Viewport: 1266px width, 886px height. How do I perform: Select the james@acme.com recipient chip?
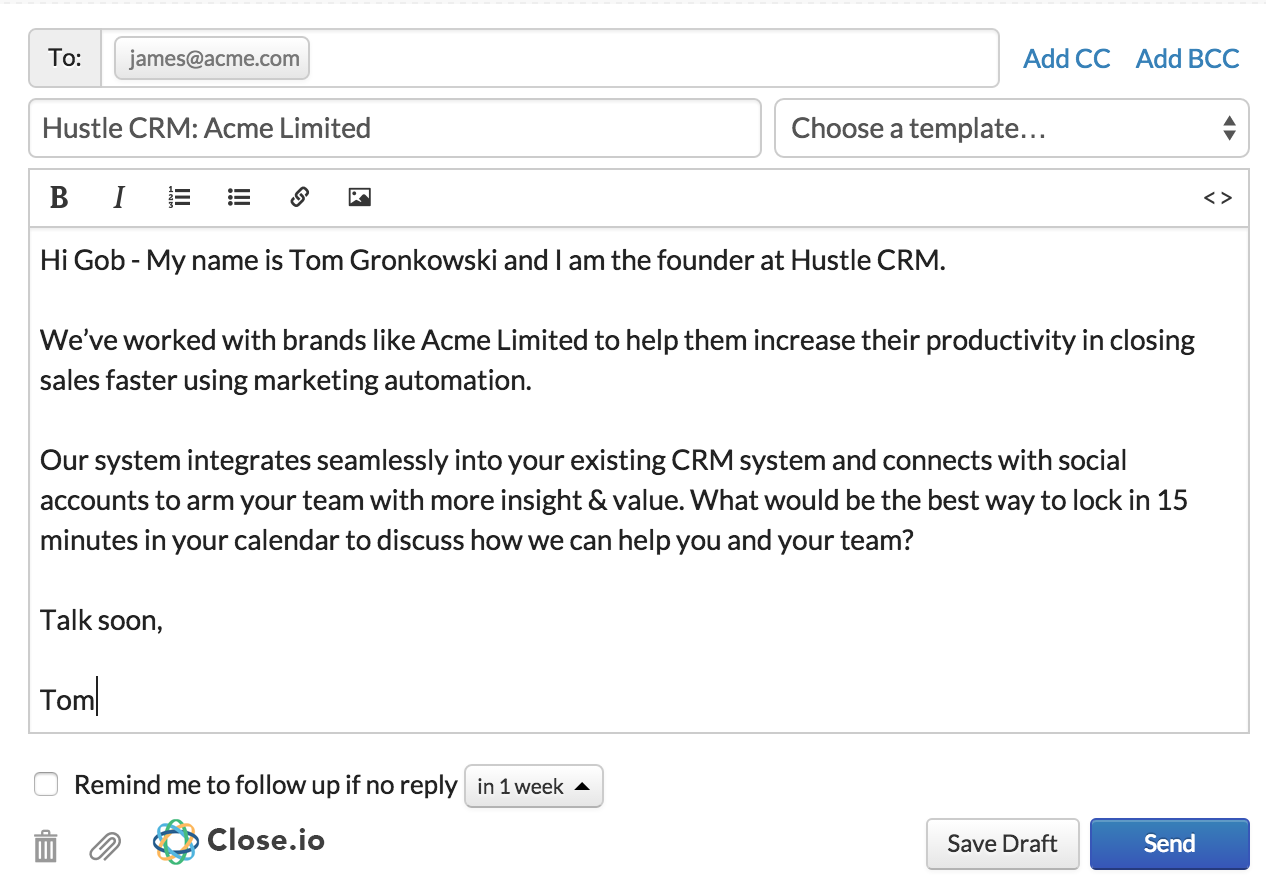coord(213,58)
